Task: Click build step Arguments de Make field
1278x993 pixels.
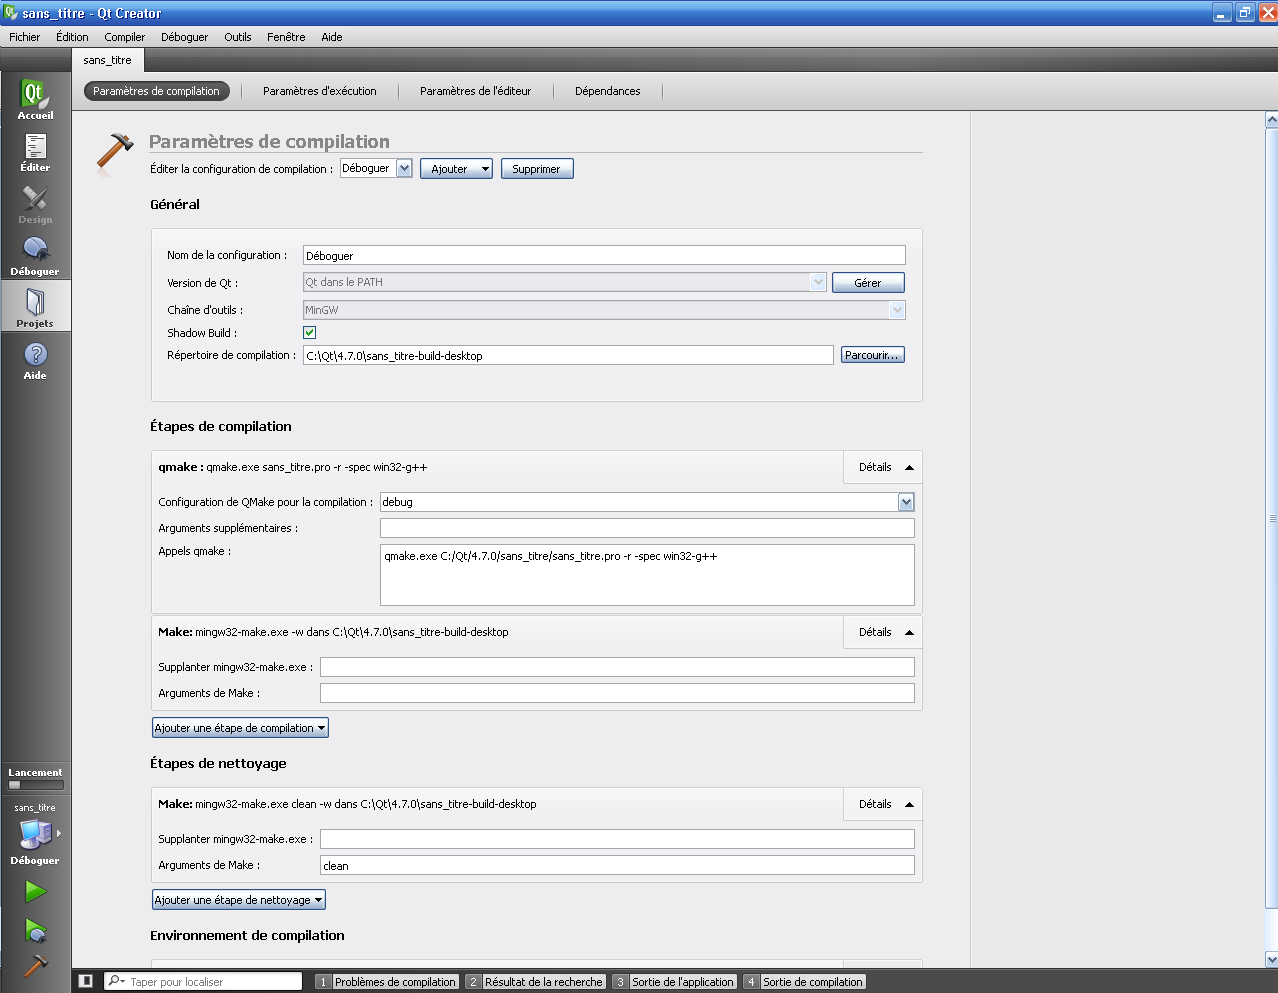Action: click(617, 693)
